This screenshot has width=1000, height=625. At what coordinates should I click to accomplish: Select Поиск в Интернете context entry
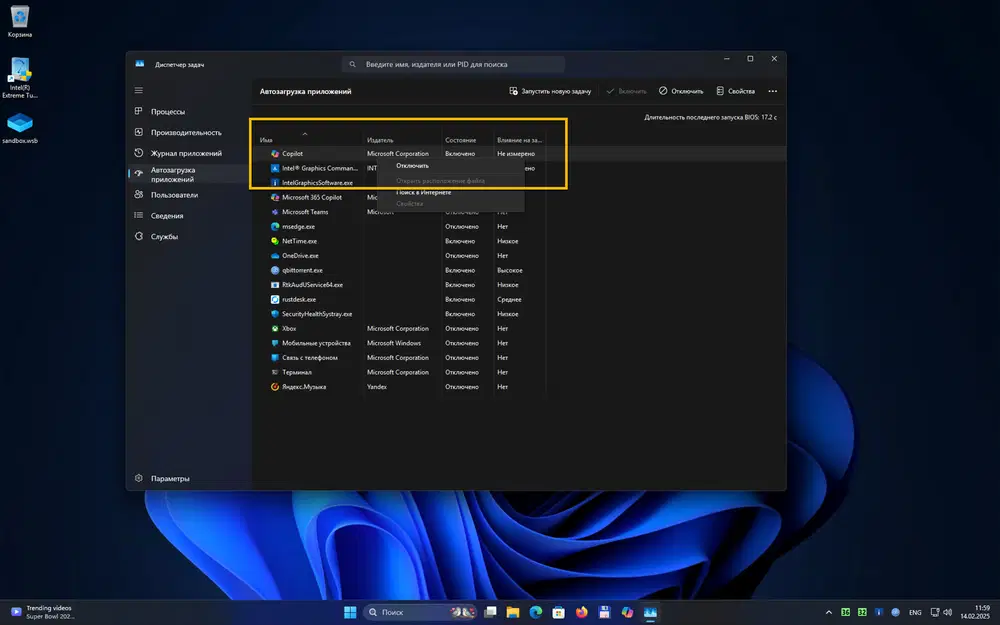pyautogui.click(x=423, y=192)
